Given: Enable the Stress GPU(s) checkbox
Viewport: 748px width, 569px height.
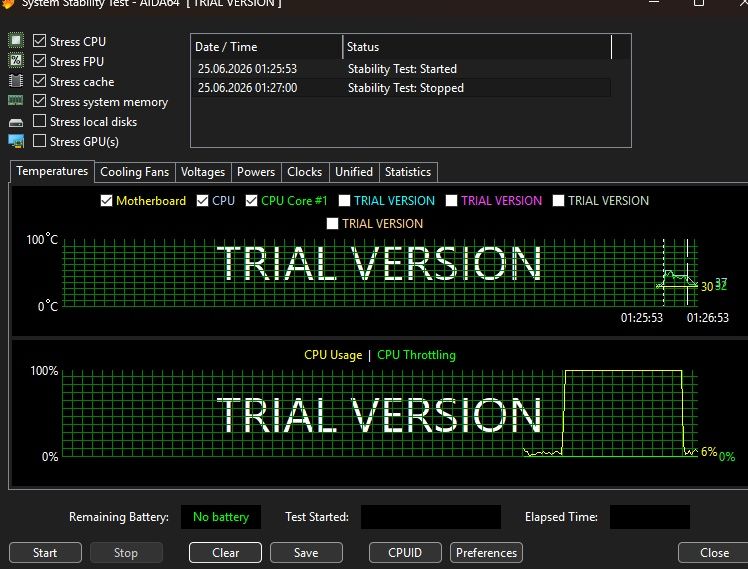Looking at the screenshot, I should [x=40, y=141].
